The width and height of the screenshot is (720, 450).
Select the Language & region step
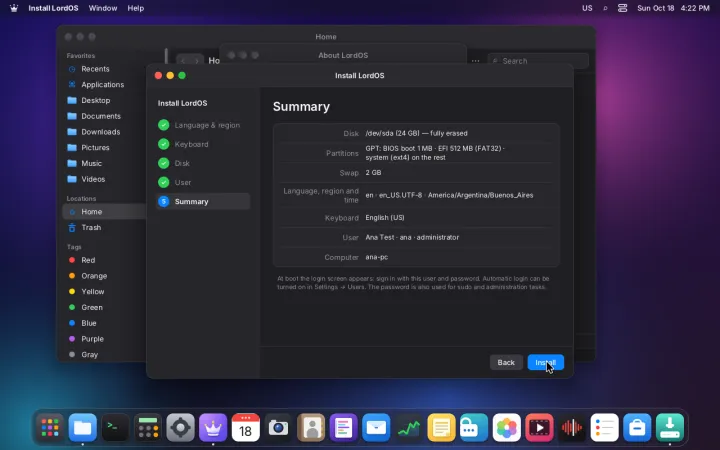[x=203, y=125]
